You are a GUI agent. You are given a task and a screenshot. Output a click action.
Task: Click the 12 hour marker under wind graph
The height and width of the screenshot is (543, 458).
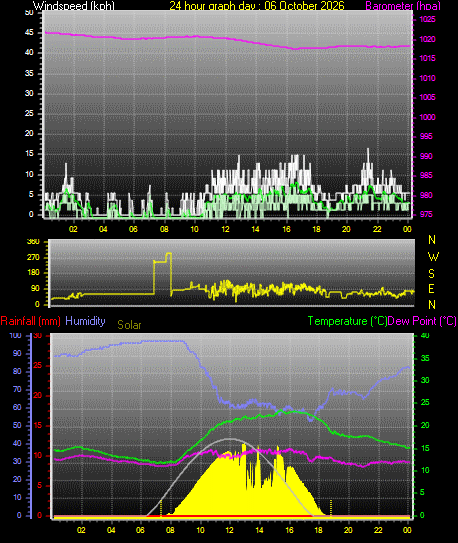[225, 229]
